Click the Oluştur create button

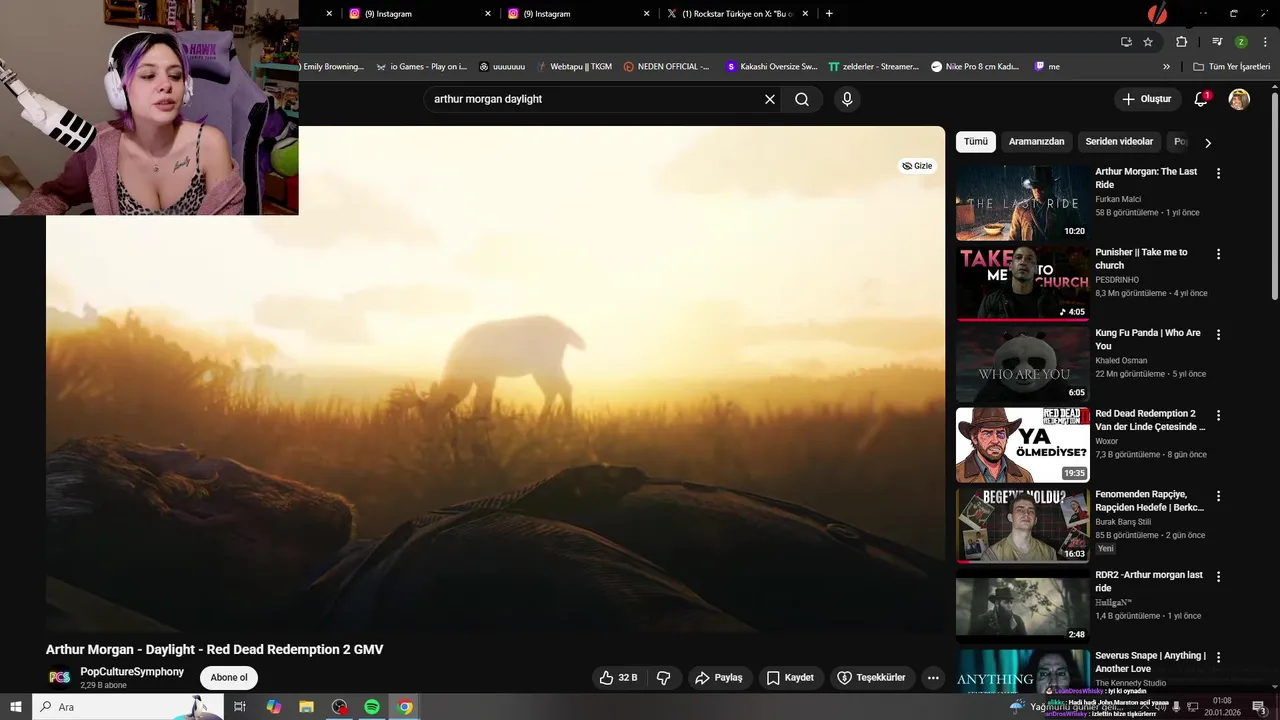coord(1146,99)
